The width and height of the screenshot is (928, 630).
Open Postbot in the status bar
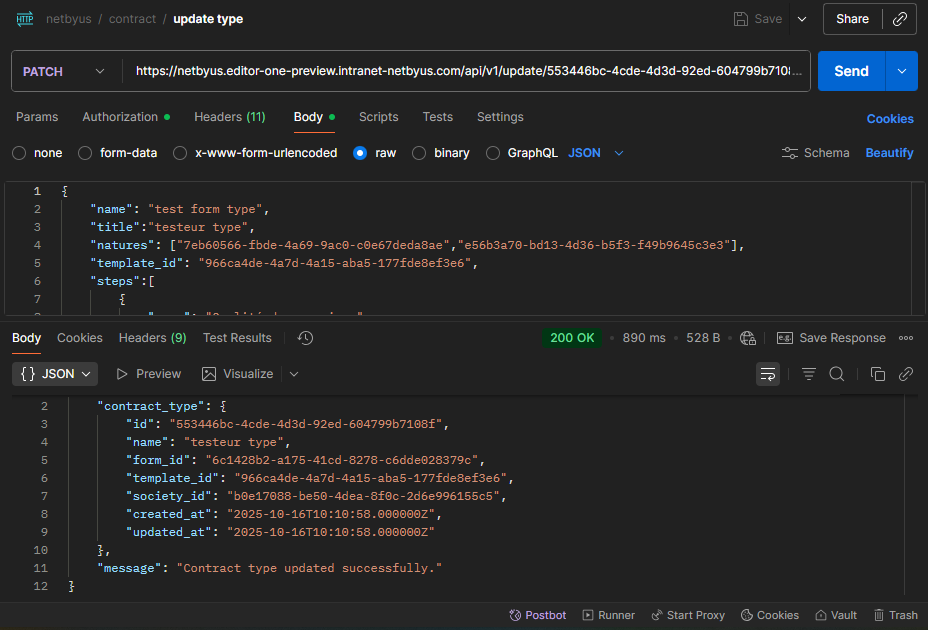537,615
